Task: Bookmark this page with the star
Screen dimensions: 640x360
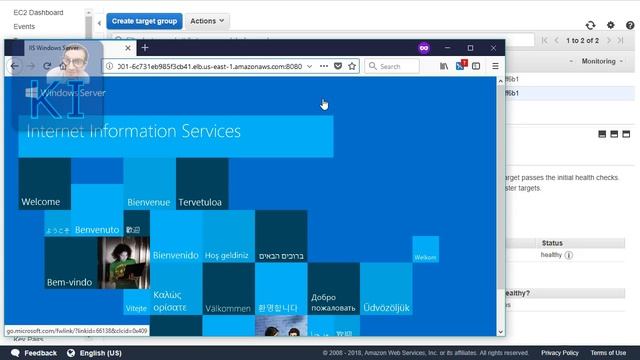Action: click(x=352, y=66)
